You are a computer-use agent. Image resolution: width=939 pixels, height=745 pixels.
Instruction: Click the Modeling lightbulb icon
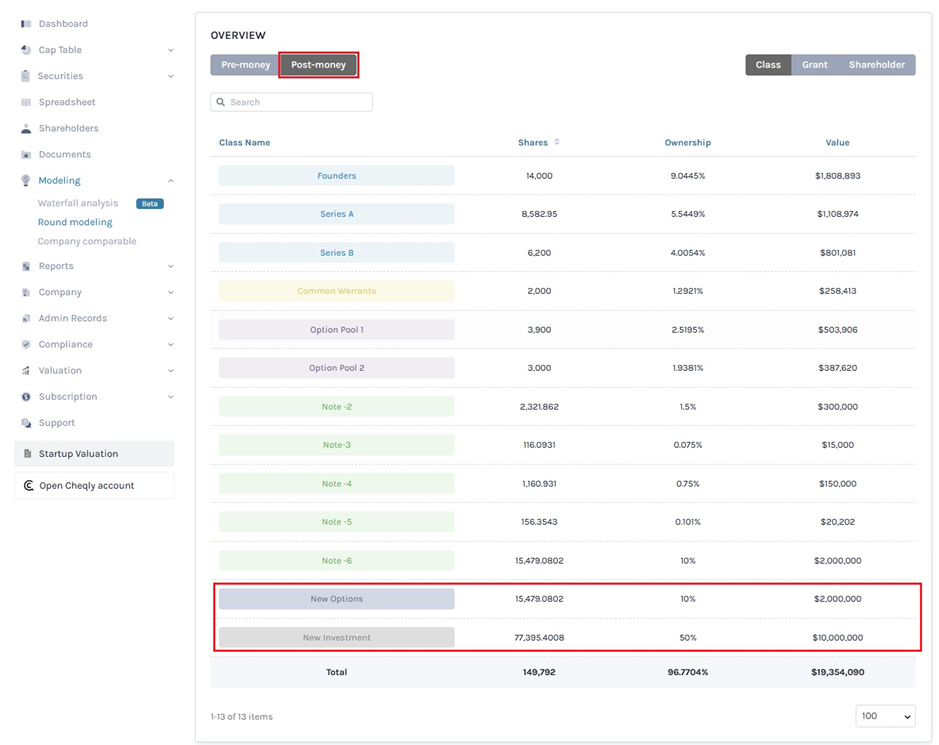26,181
